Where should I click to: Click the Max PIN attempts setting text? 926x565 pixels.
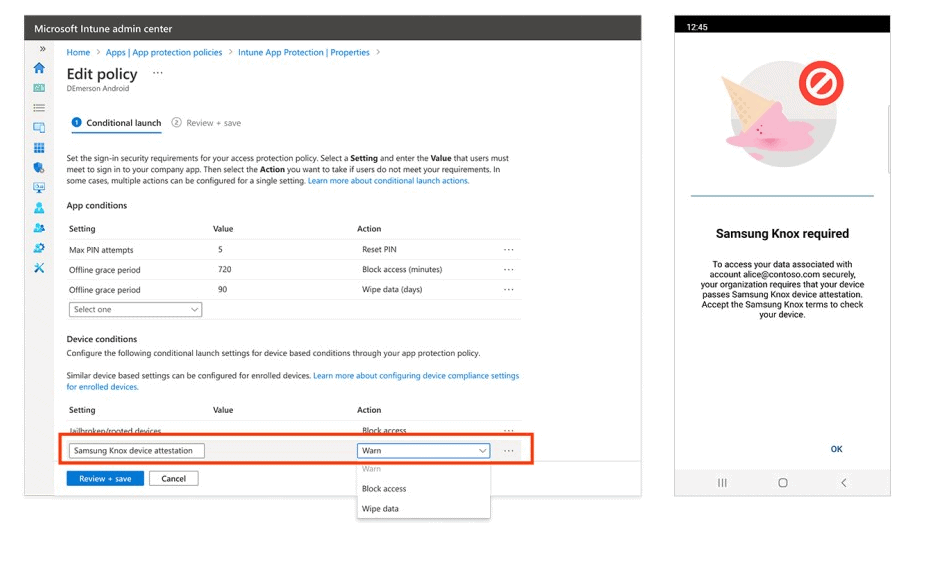point(101,250)
